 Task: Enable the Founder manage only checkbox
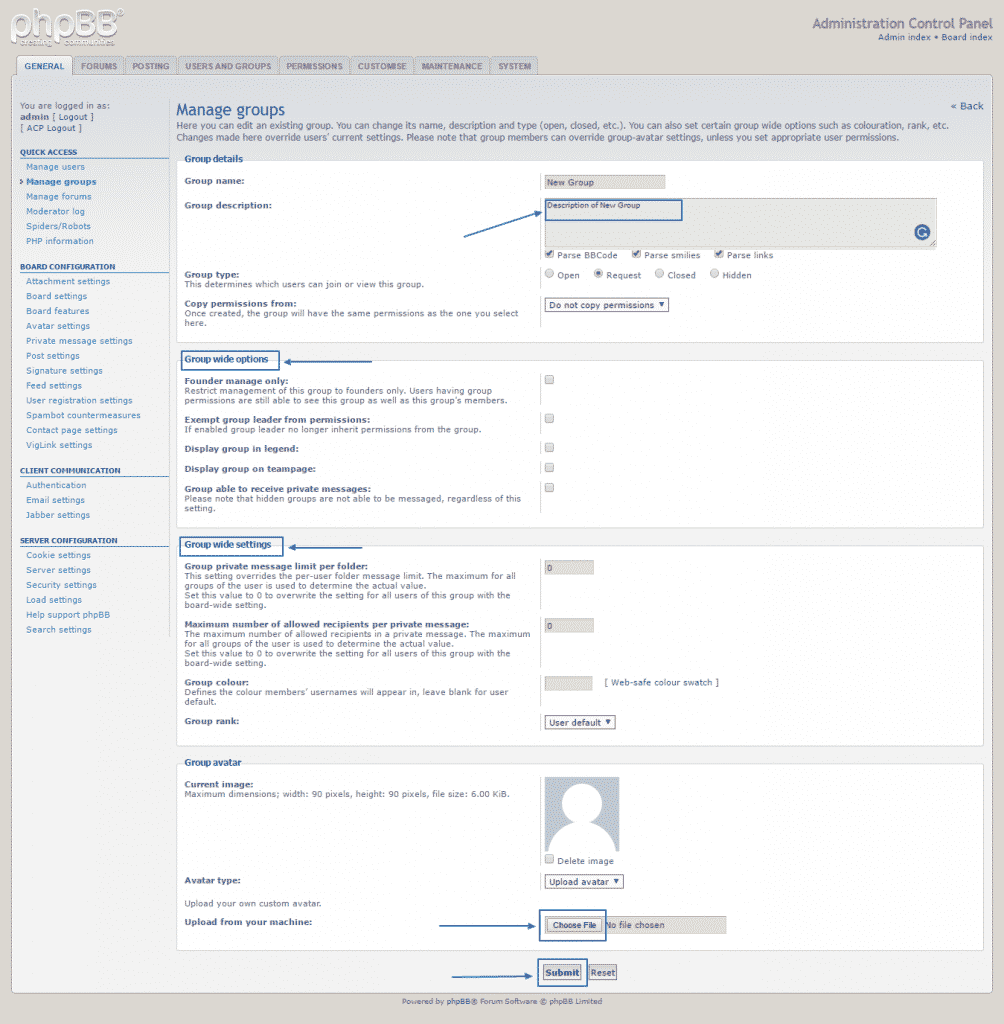click(548, 379)
